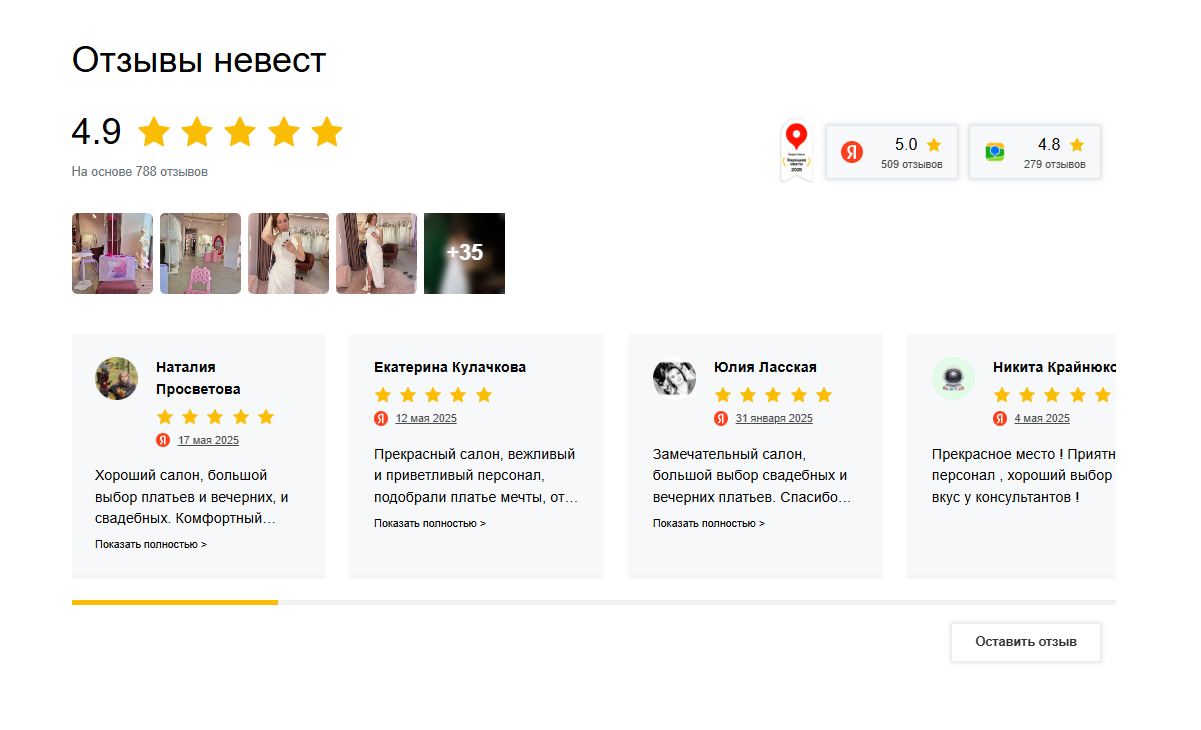Click Наталия Просветова's avatar photo
The image size is (1201, 730).
(x=117, y=379)
